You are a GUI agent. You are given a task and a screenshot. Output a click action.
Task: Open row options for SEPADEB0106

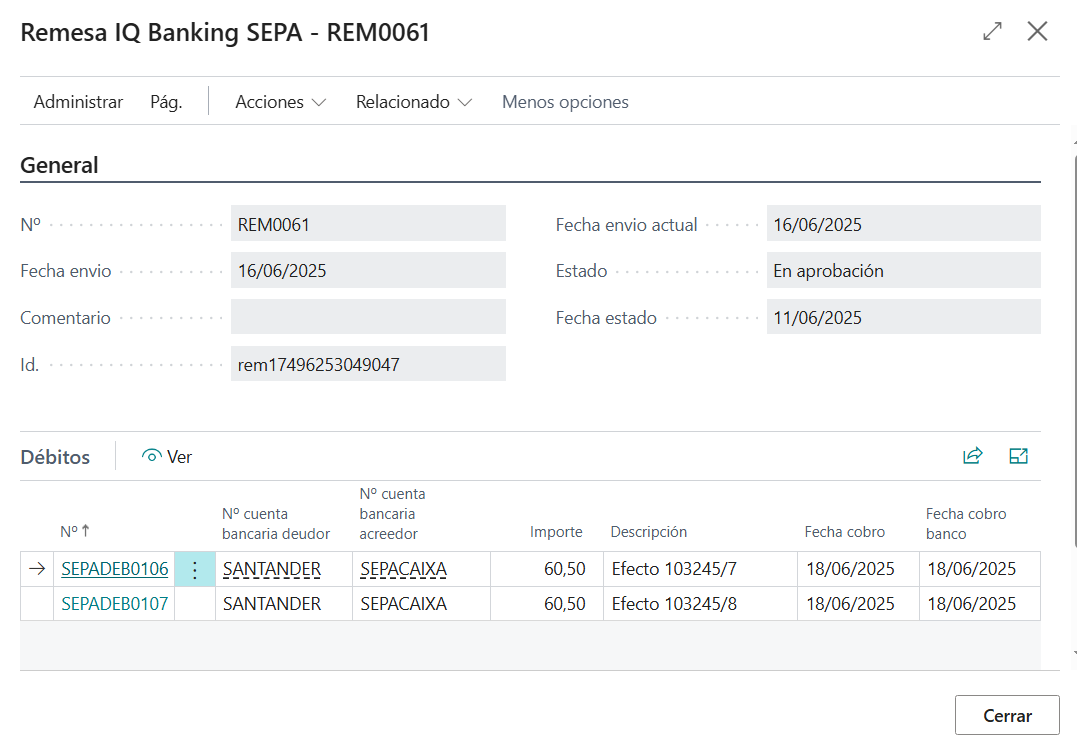tap(195, 570)
